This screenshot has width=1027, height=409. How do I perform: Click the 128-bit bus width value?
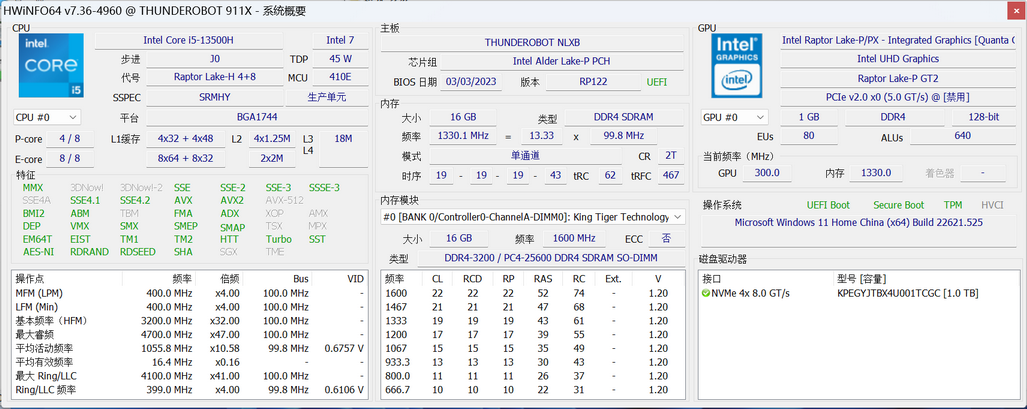984,117
